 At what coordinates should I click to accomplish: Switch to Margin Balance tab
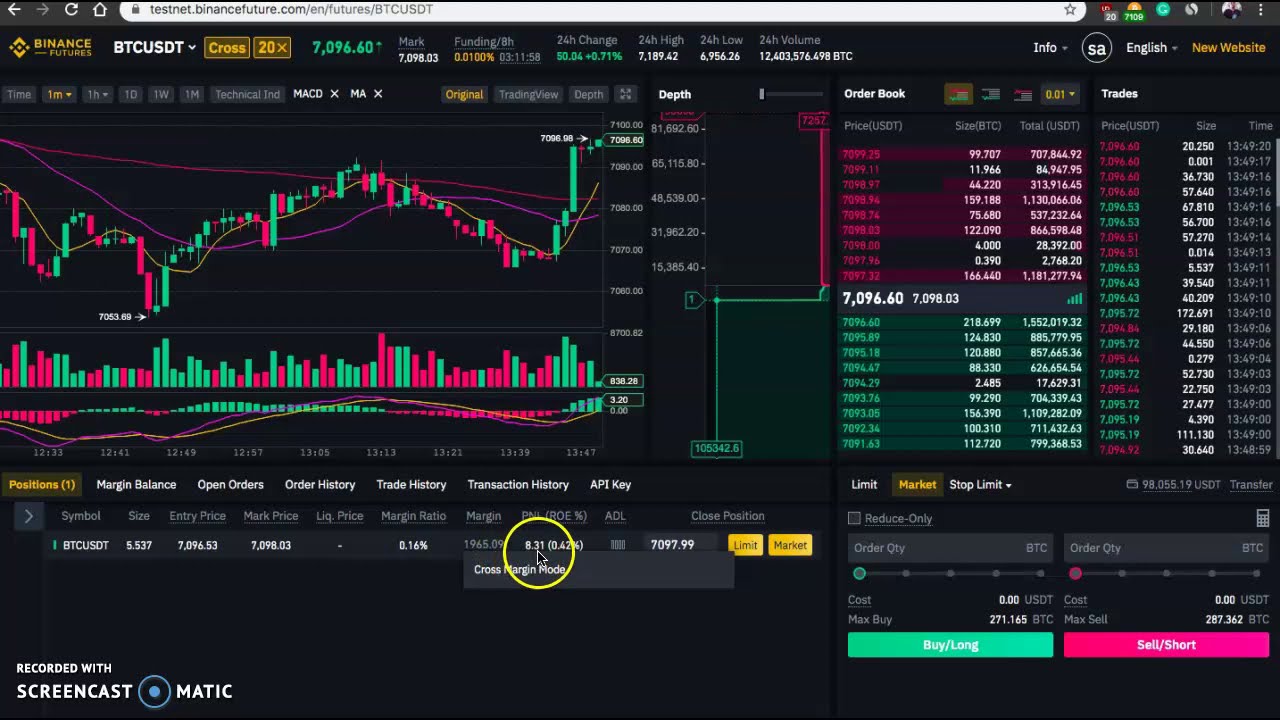tap(136, 484)
